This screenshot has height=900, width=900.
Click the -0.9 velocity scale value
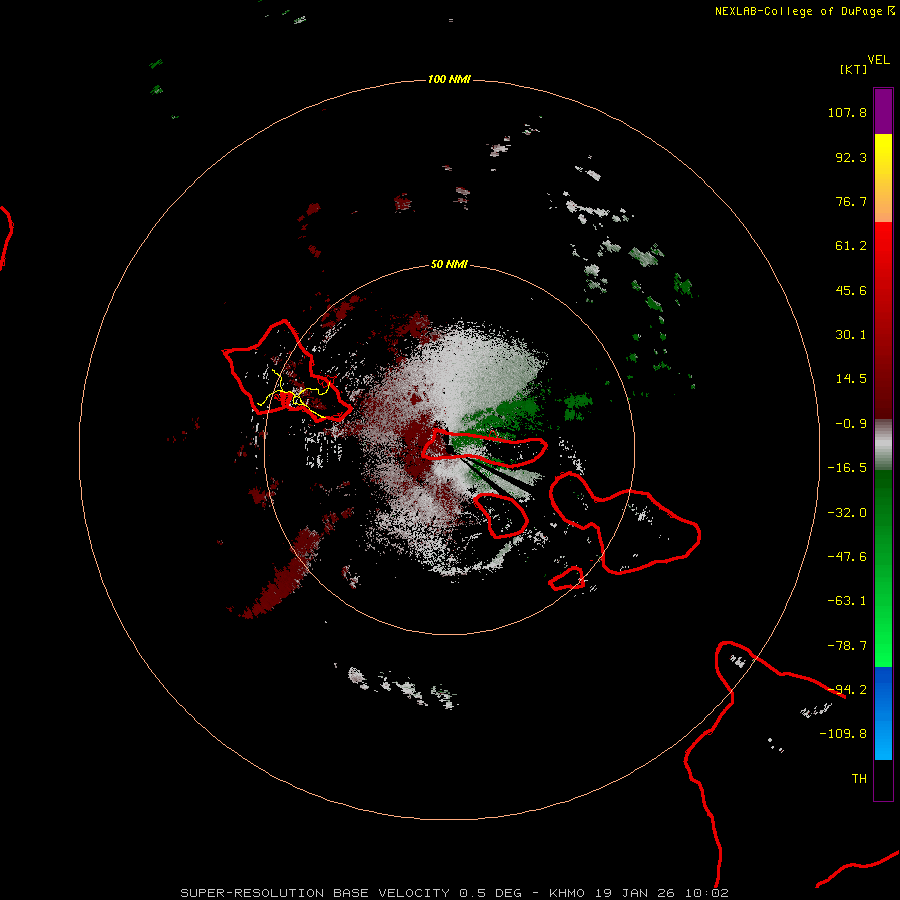coord(851,424)
